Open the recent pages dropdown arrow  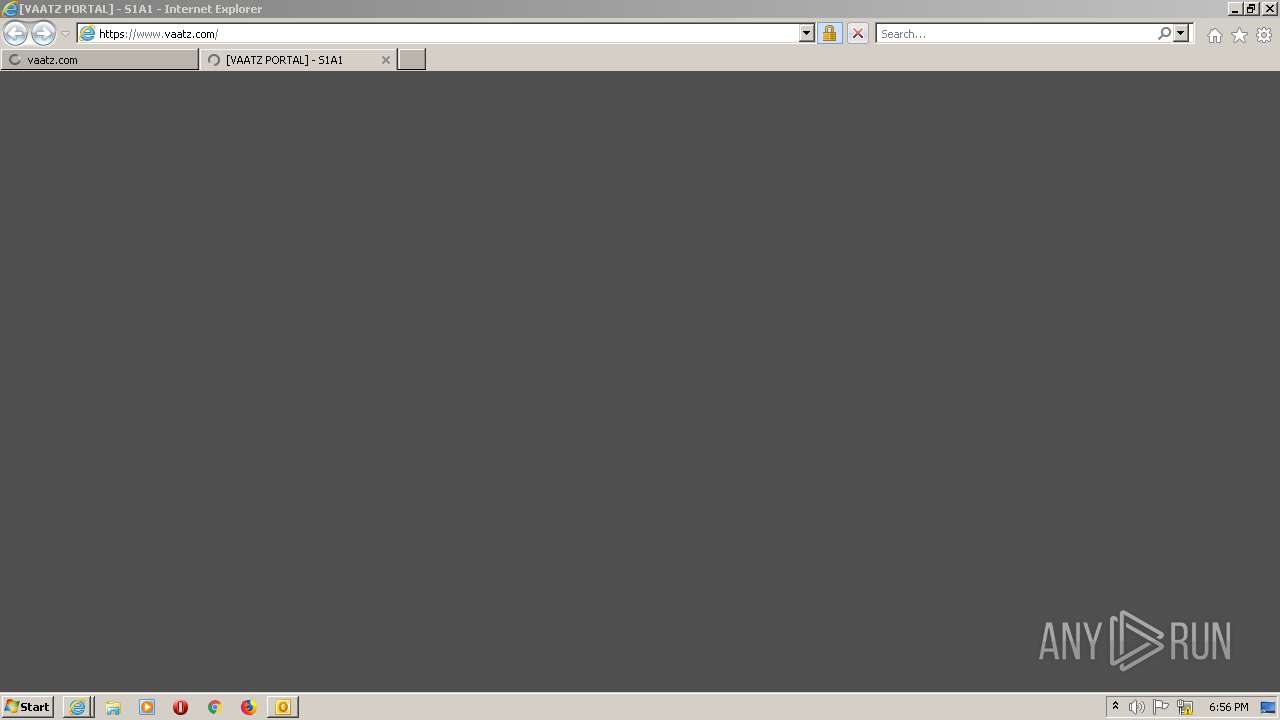(65, 34)
